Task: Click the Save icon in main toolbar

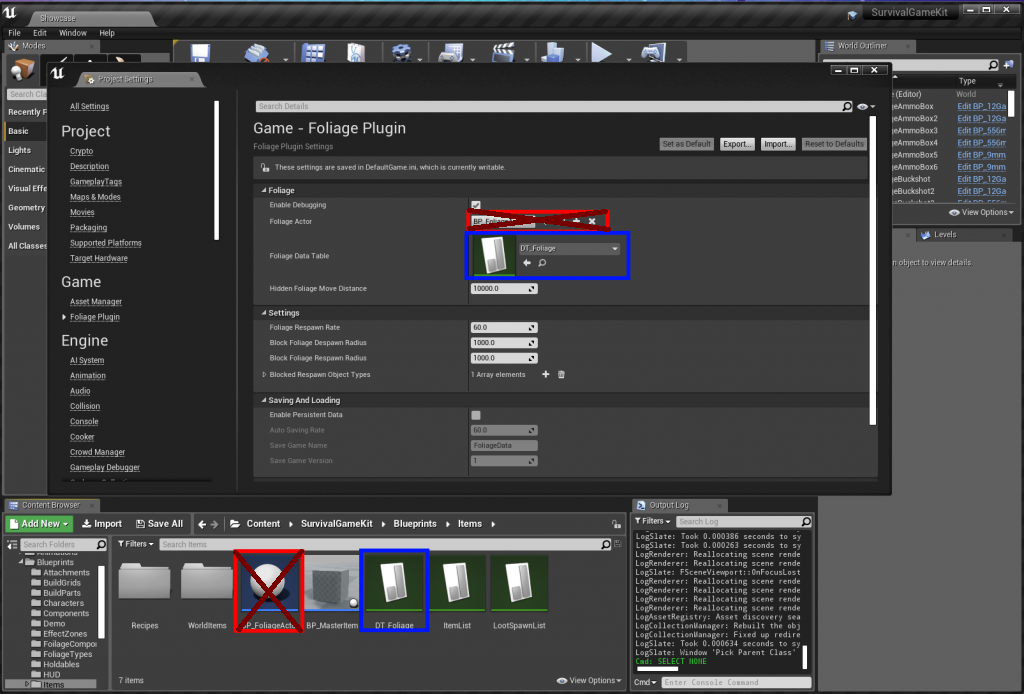Action: (x=200, y=53)
